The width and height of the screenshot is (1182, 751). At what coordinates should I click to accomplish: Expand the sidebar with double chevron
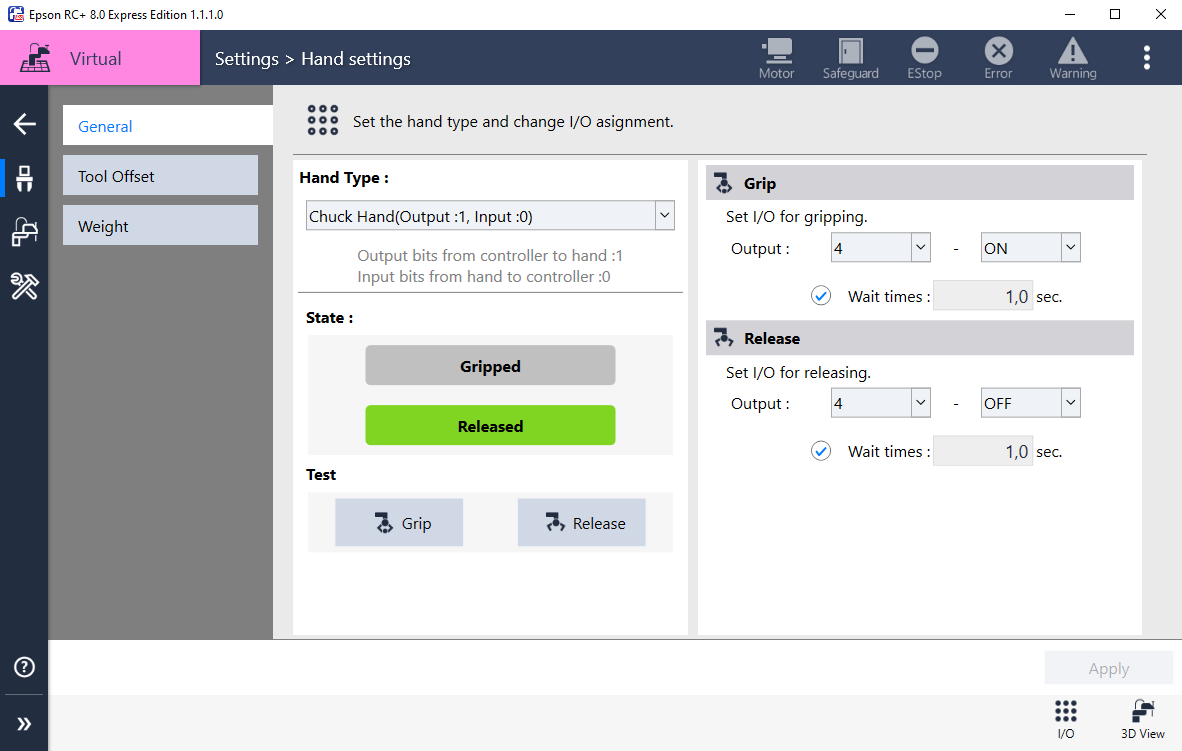24,724
